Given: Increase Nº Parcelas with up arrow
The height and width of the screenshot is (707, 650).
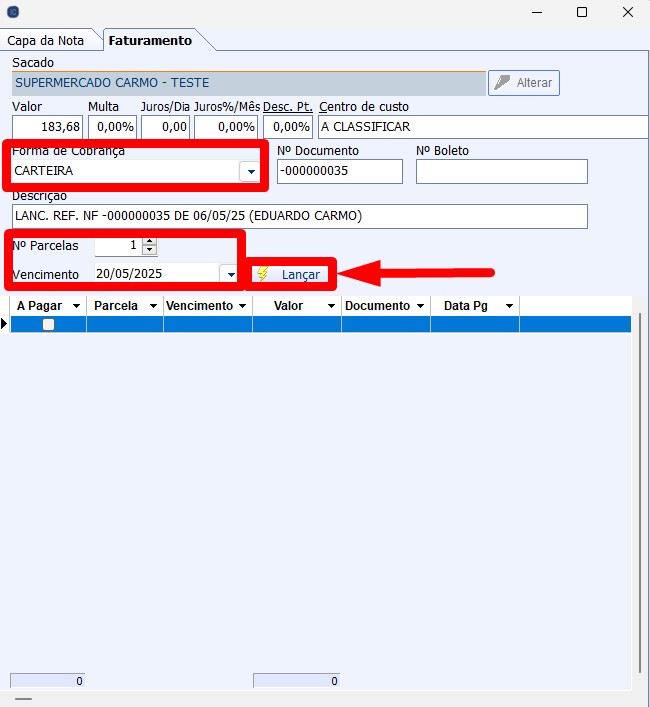Looking at the screenshot, I should pos(149,242).
